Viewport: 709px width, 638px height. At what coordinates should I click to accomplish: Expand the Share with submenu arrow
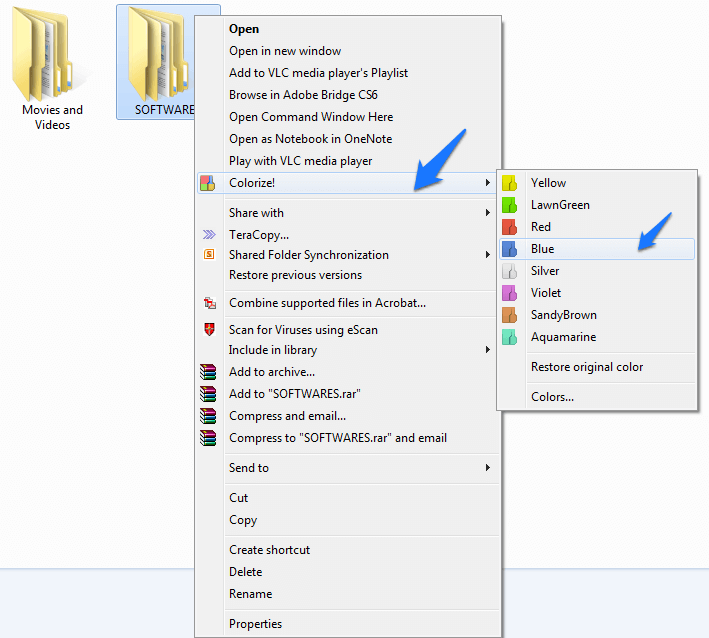487,213
